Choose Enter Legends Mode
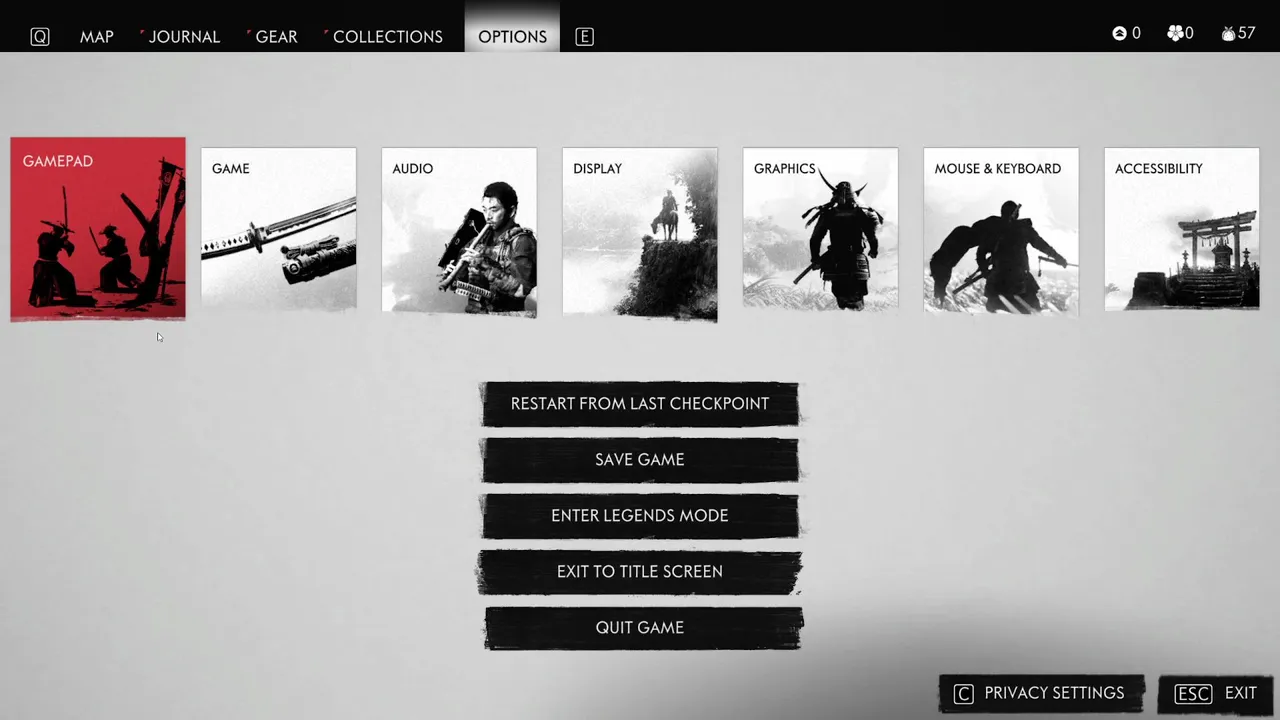Screen dimensions: 1280x720 640,516
